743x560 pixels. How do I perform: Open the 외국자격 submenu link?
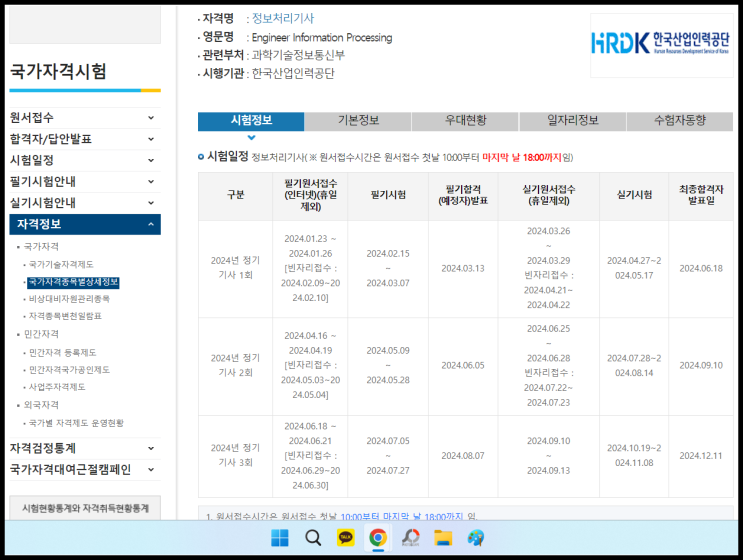coord(41,405)
